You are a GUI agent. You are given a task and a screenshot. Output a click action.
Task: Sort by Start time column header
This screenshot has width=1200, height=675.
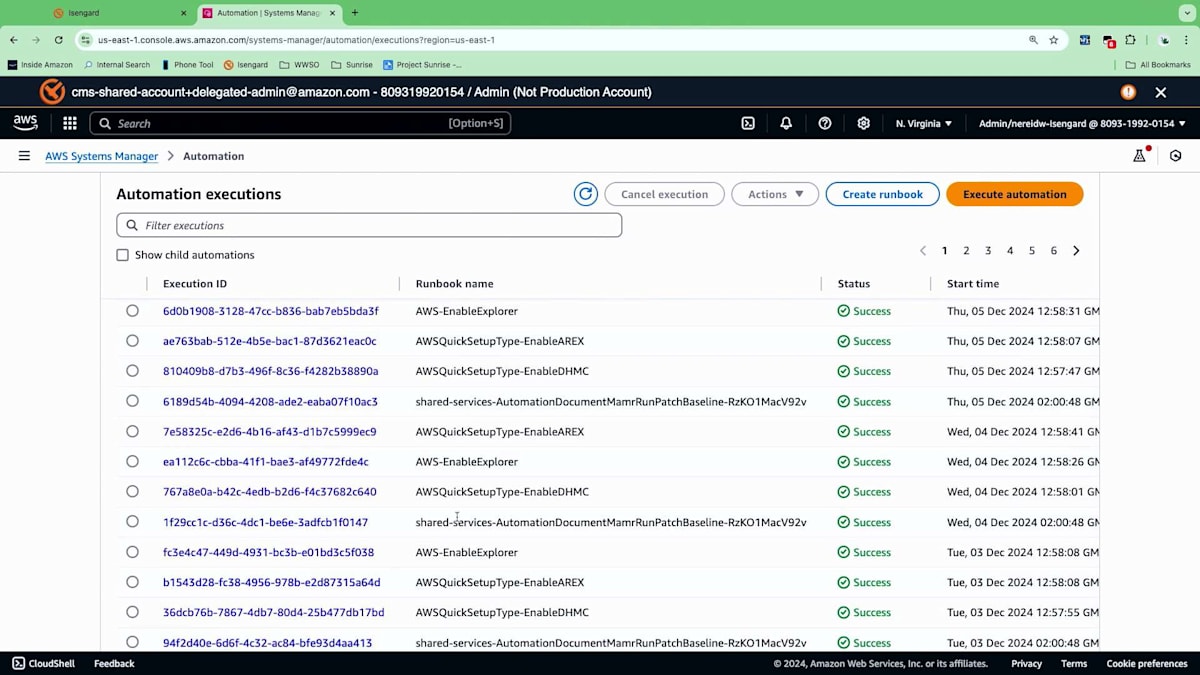pos(973,284)
